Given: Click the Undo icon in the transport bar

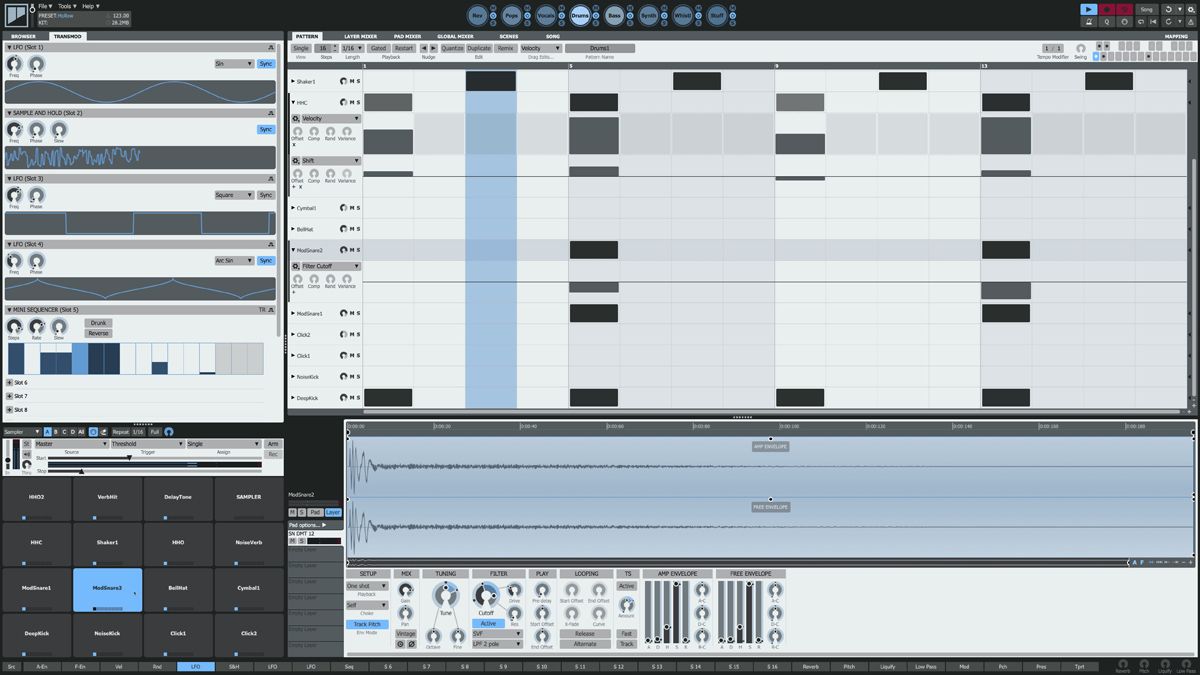Looking at the screenshot, I should (x=1141, y=22).
